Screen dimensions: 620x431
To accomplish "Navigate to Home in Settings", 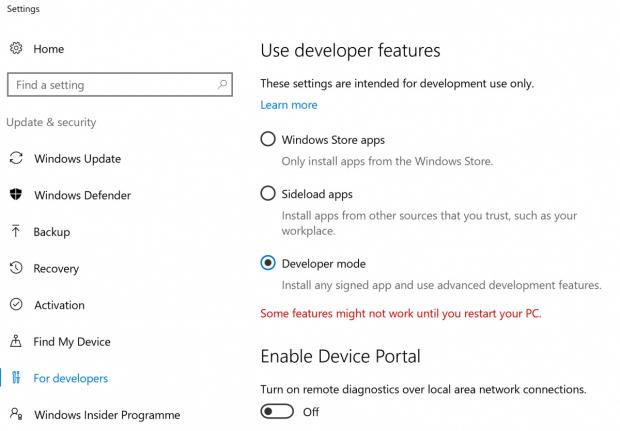I will 48,49.
